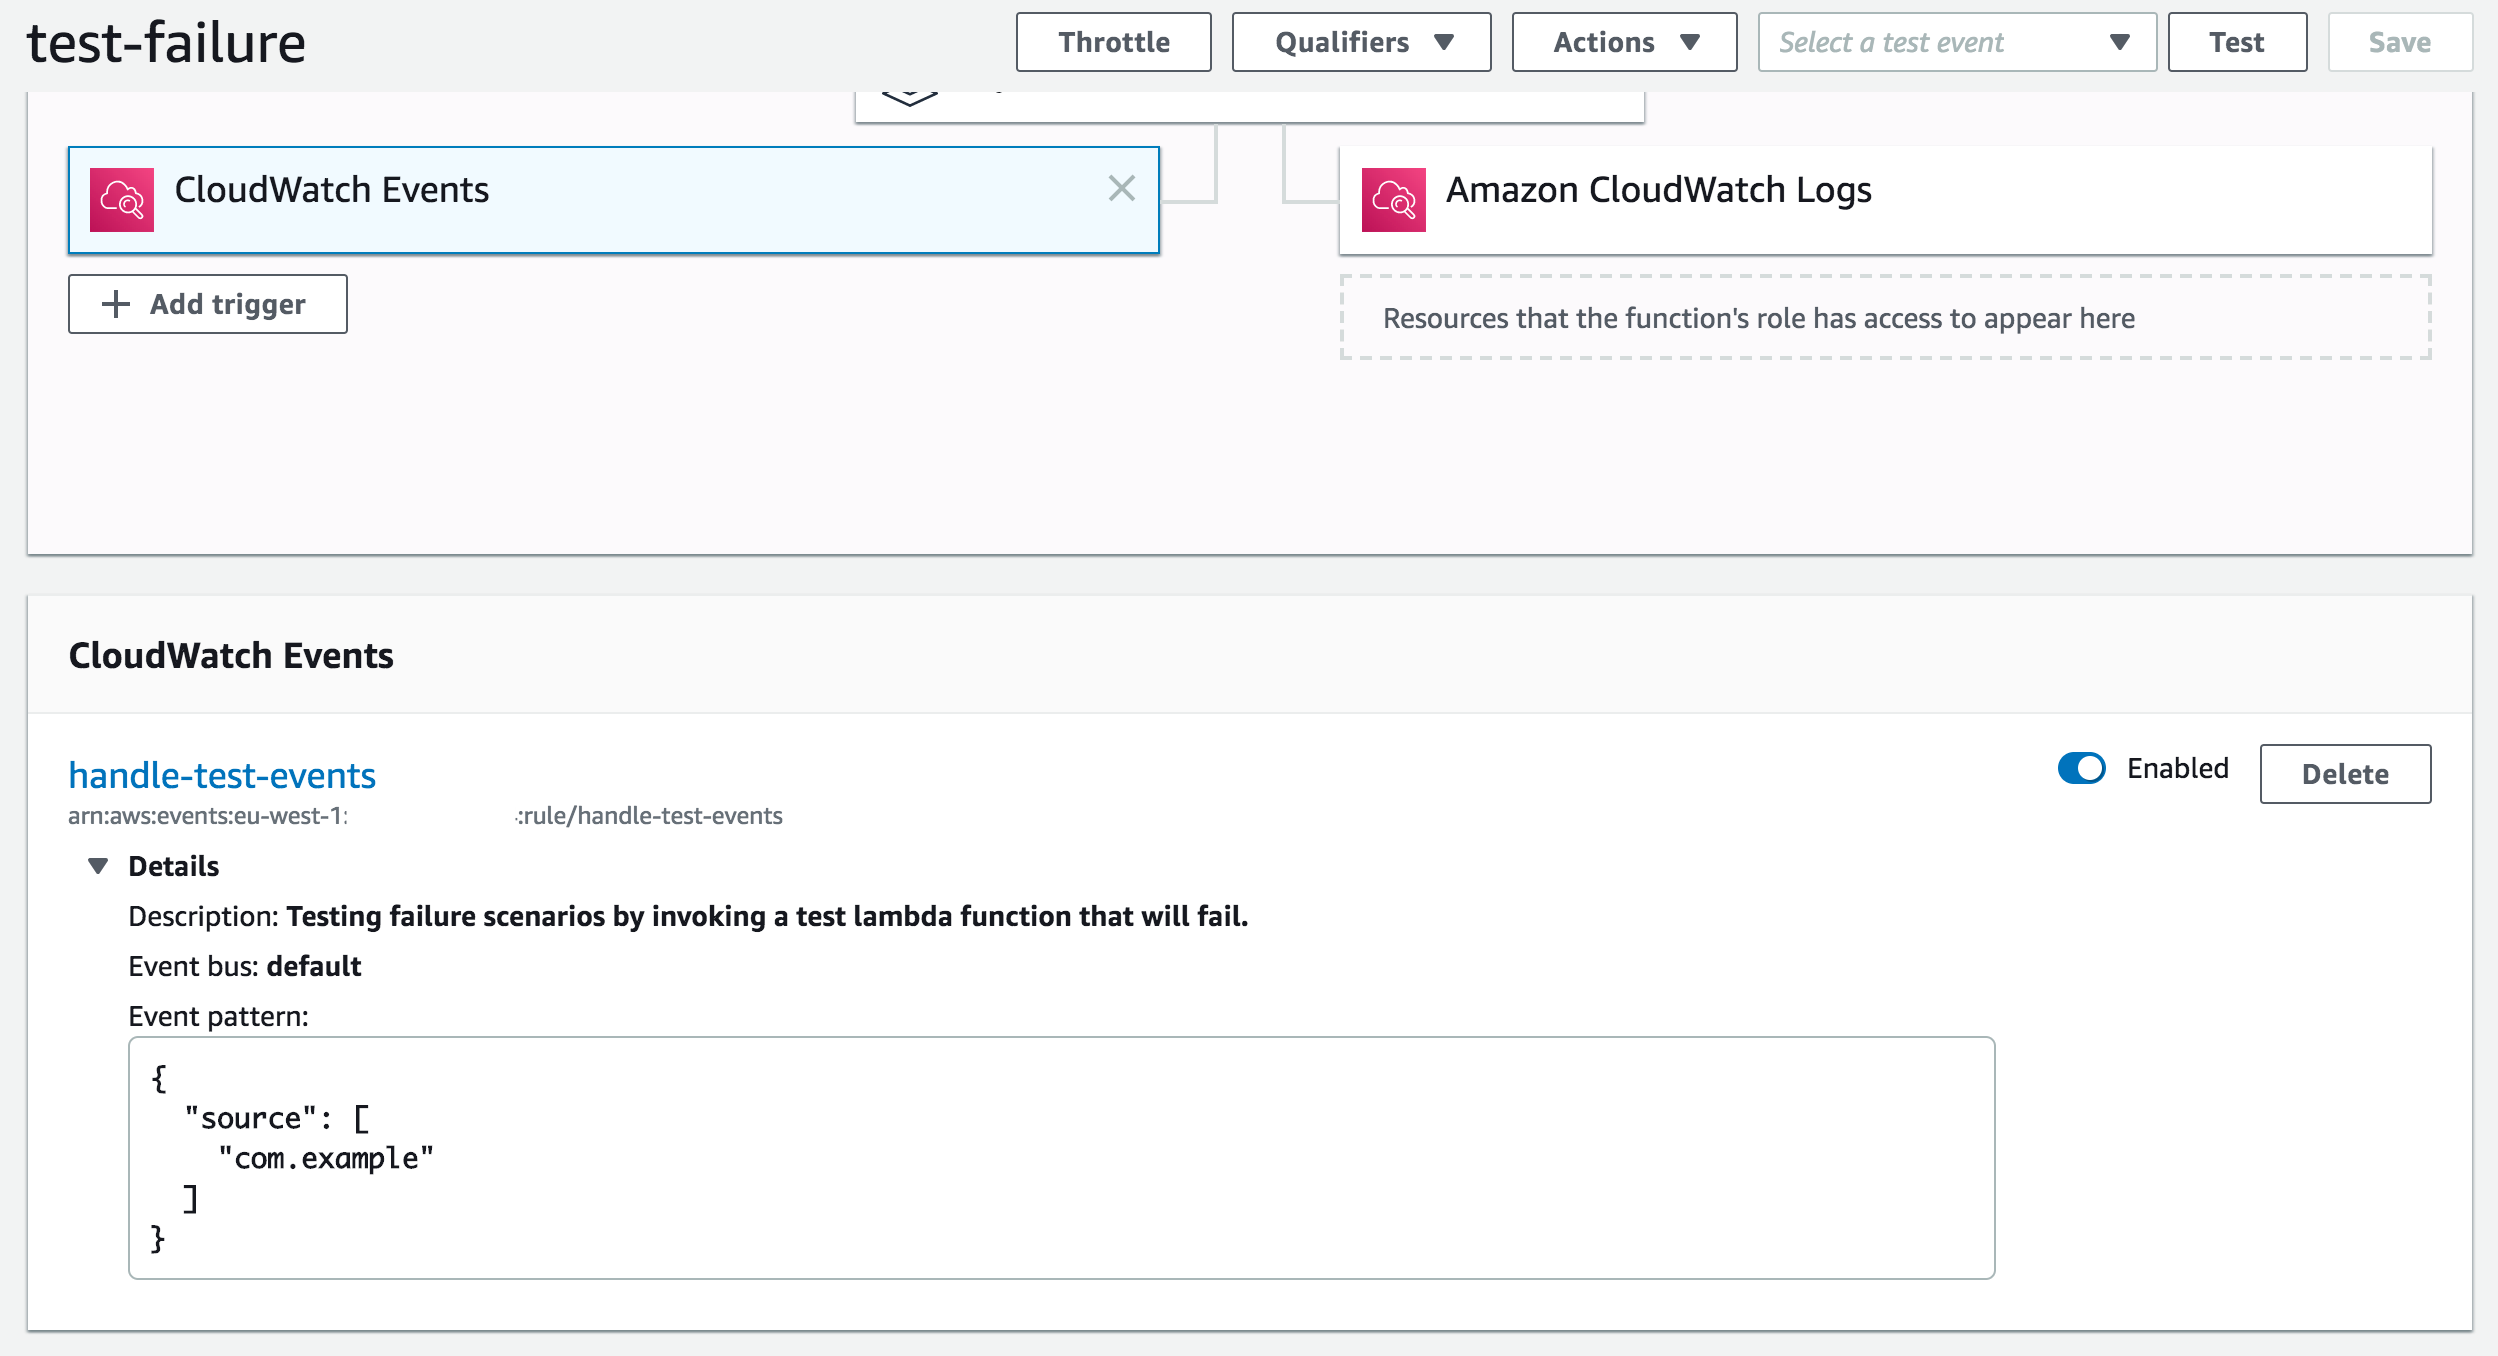Open the handle-test-events rule link
Image resolution: width=2498 pixels, height=1356 pixels.
pos(222,775)
